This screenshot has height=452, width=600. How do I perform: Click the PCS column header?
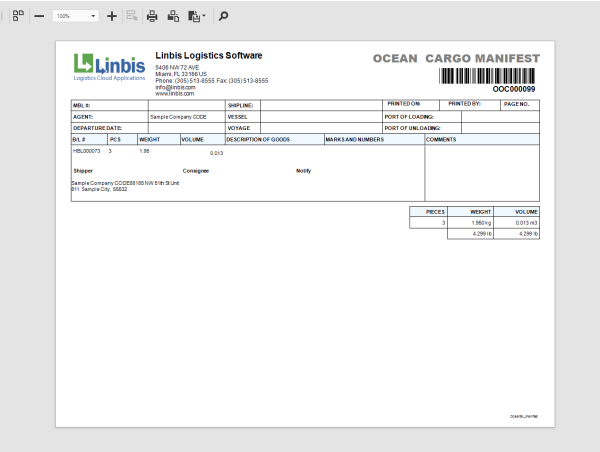coord(122,139)
